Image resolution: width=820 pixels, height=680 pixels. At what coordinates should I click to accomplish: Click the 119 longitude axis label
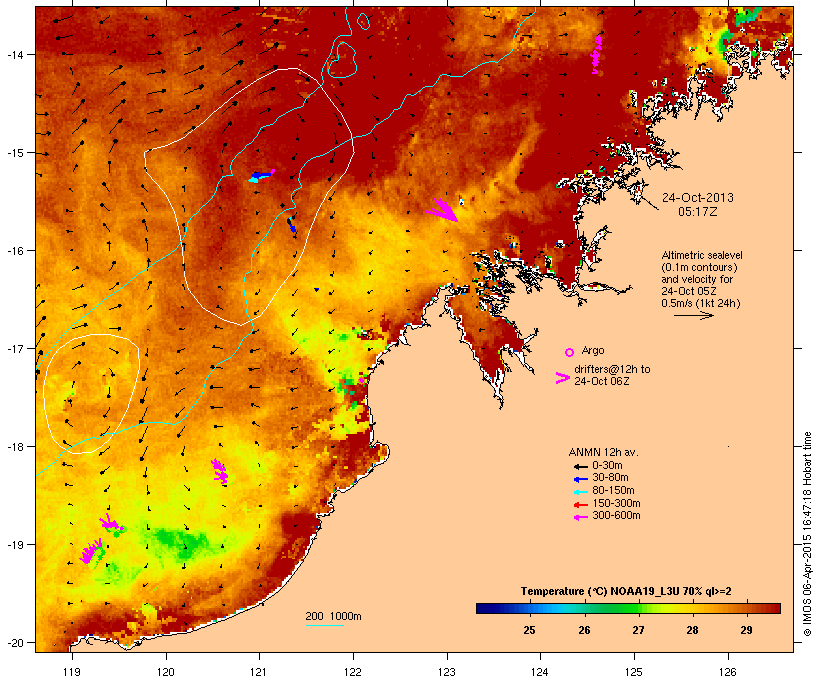pos(72,671)
